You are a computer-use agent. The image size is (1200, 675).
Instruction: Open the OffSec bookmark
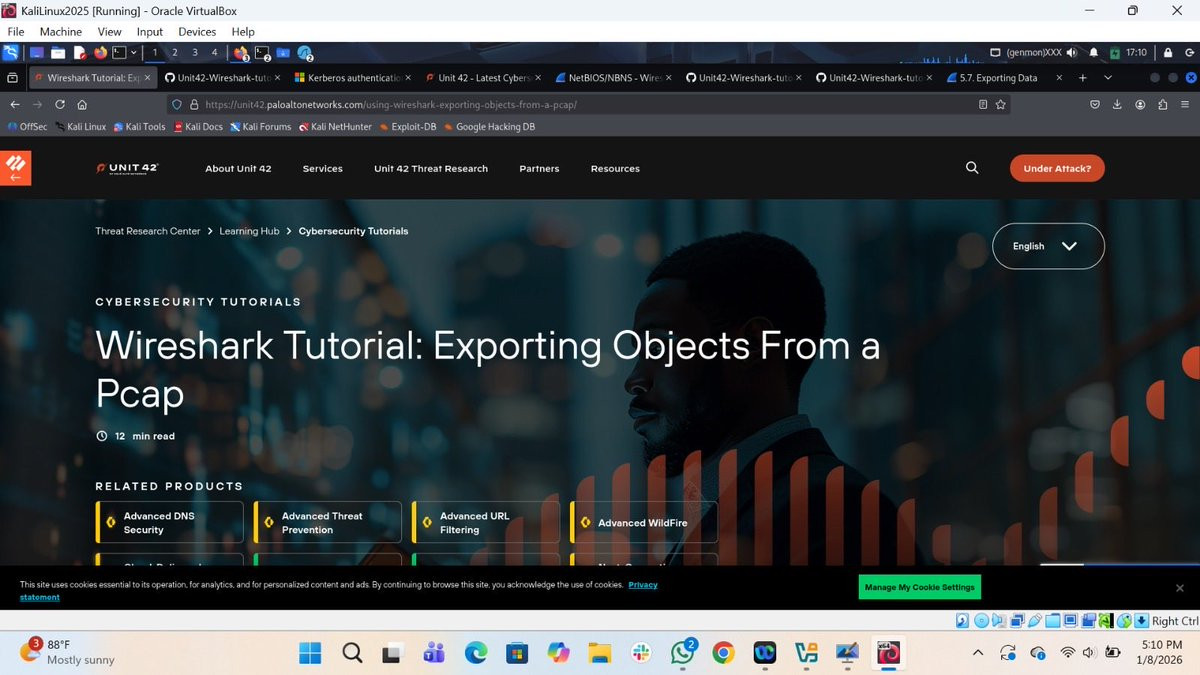(27, 127)
